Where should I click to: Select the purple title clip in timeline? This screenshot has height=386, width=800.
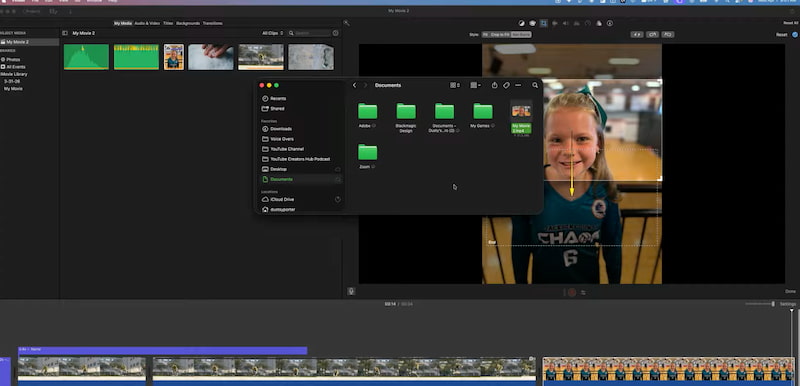point(162,350)
